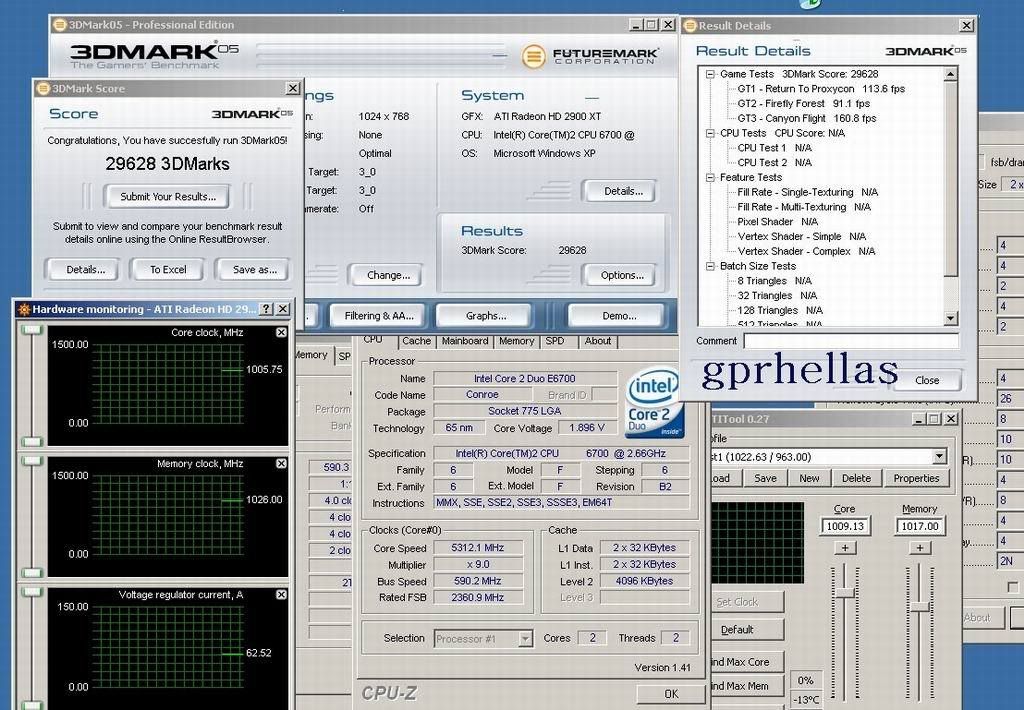Open the CPU-Z Processor selection dropdown
Image resolution: width=1024 pixels, height=710 pixels.
(525, 639)
